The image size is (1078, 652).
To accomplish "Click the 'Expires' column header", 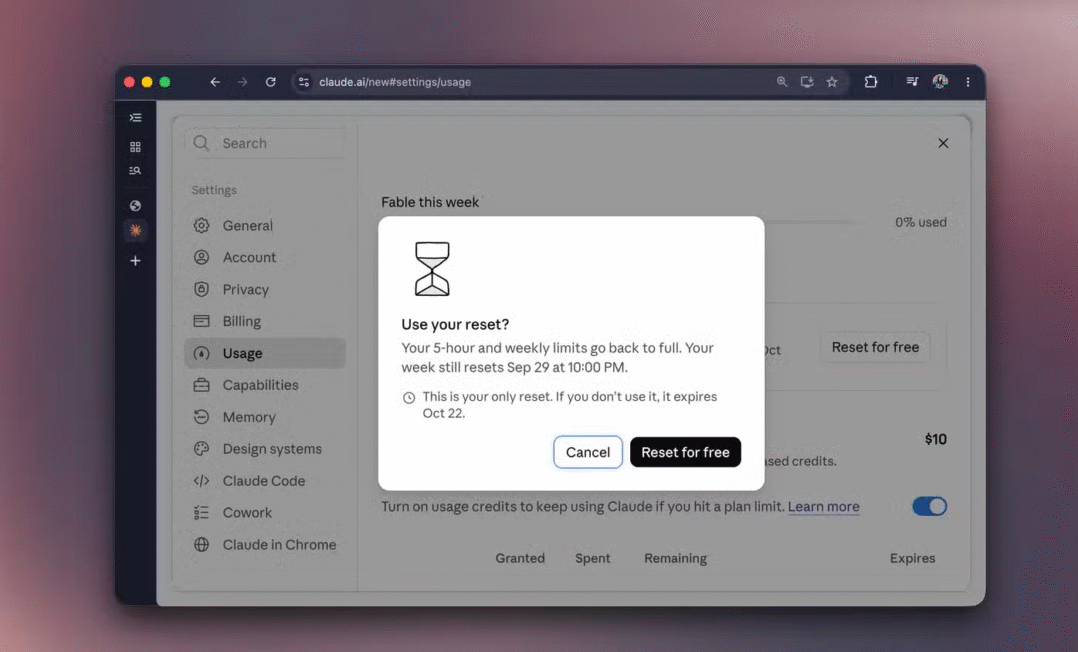I will click(912, 558).
